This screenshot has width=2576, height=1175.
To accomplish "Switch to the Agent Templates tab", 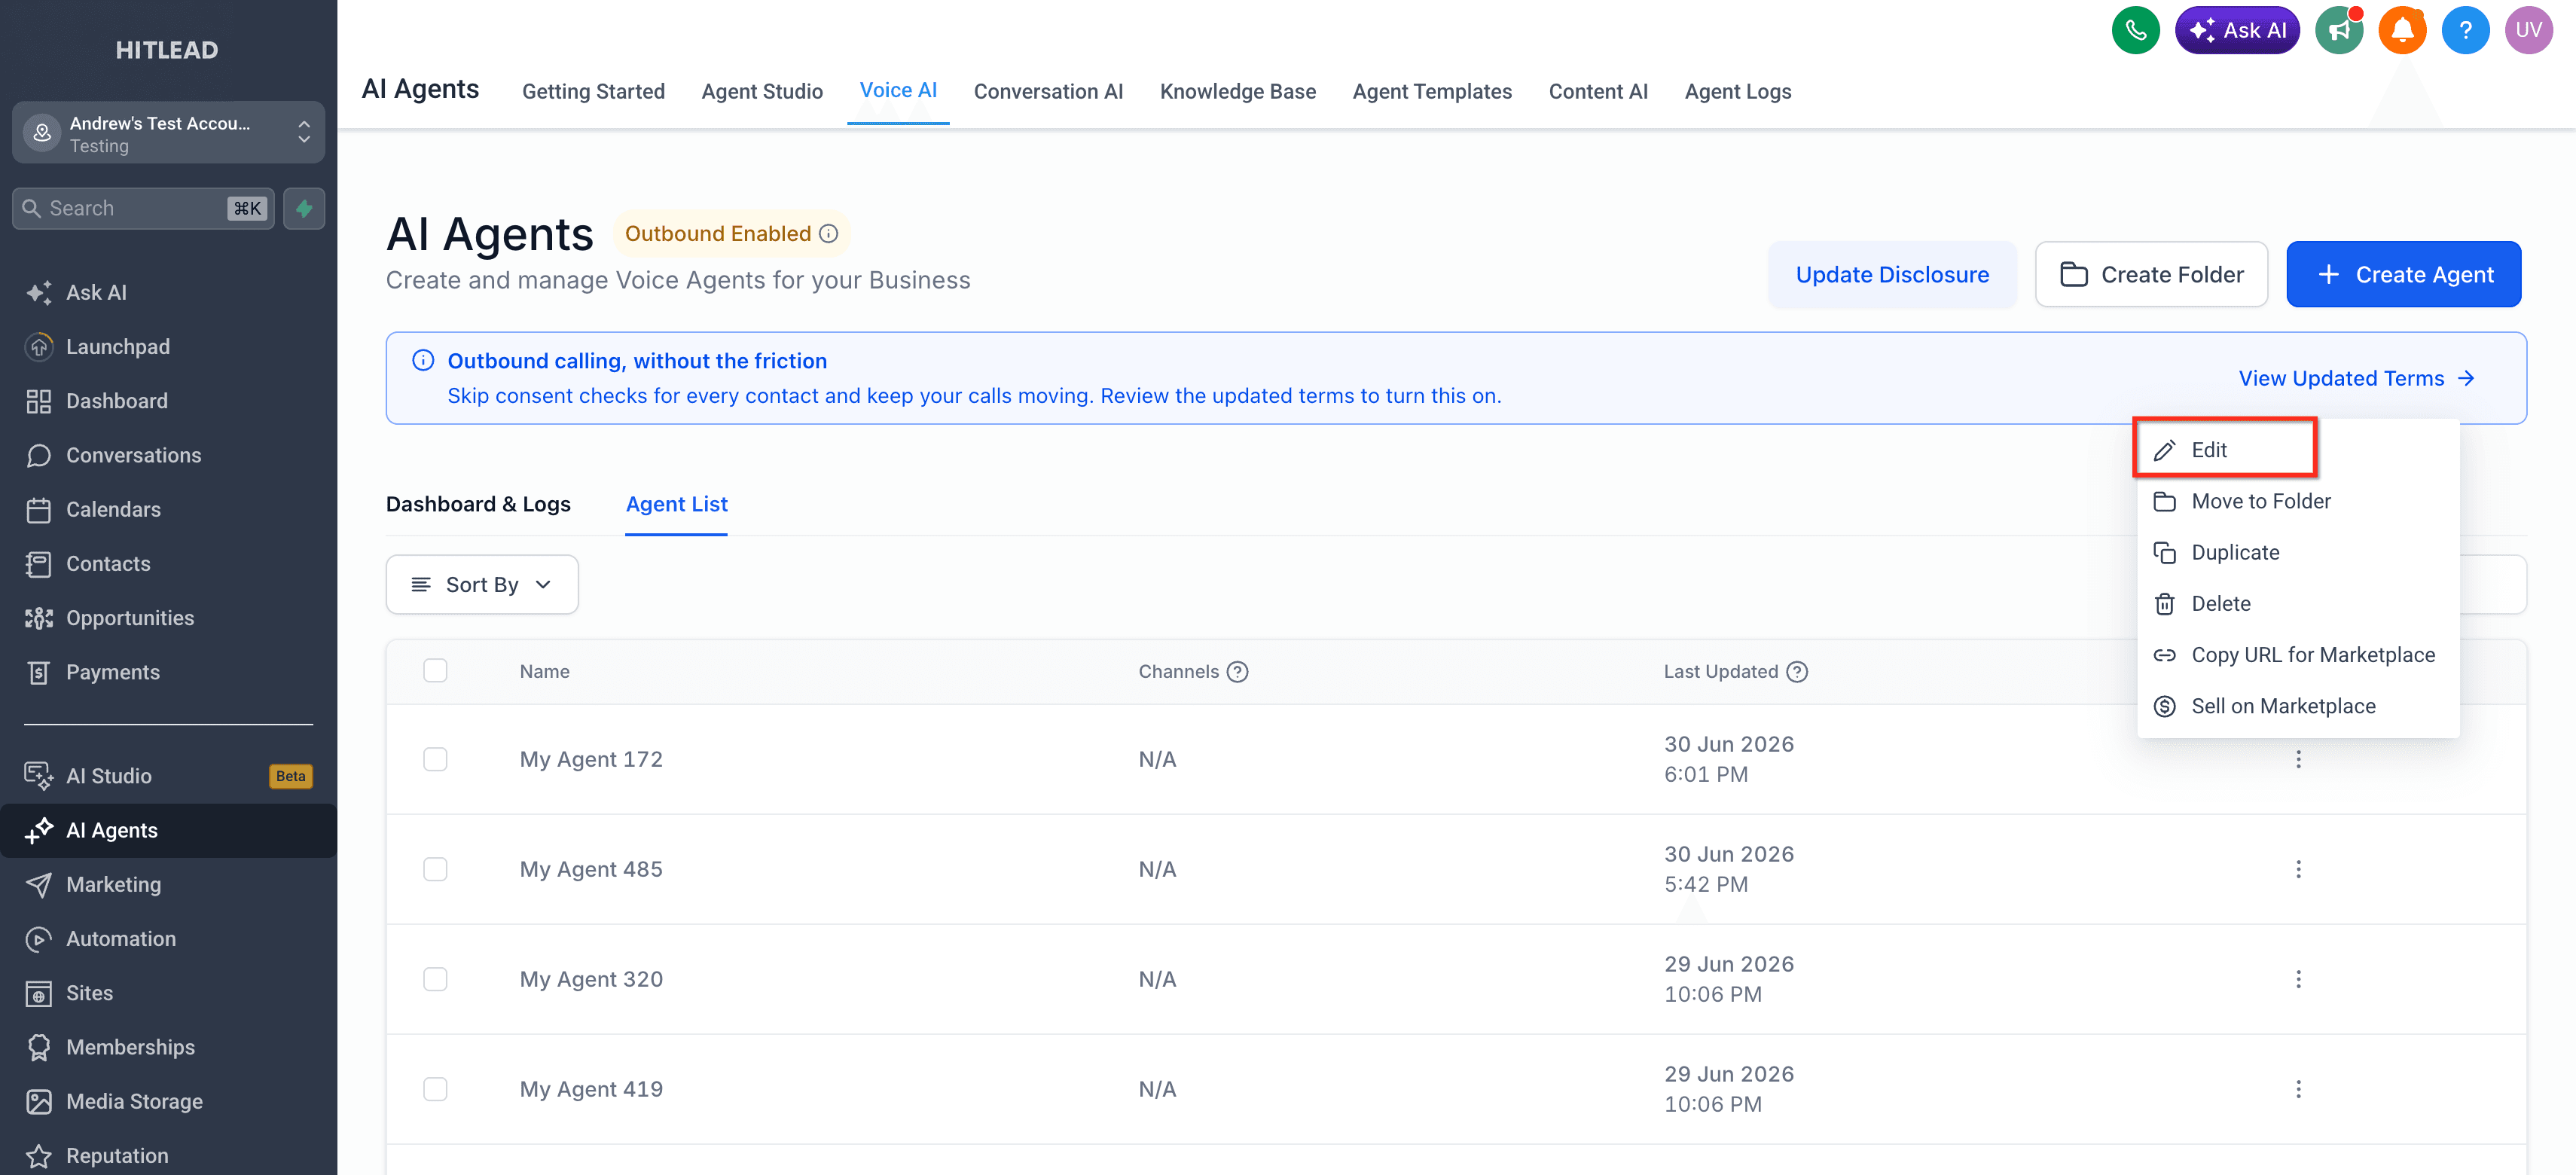I will 1432,91.
